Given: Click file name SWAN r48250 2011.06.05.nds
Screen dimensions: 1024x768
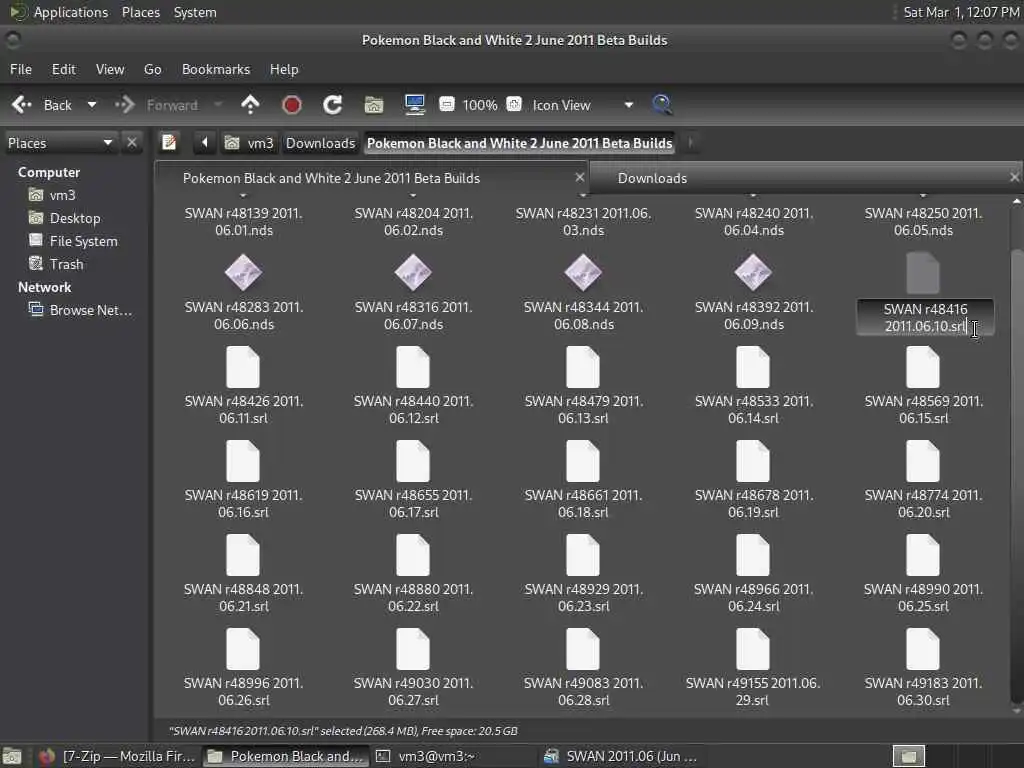Looking at the screenshot, I should 923,222.
